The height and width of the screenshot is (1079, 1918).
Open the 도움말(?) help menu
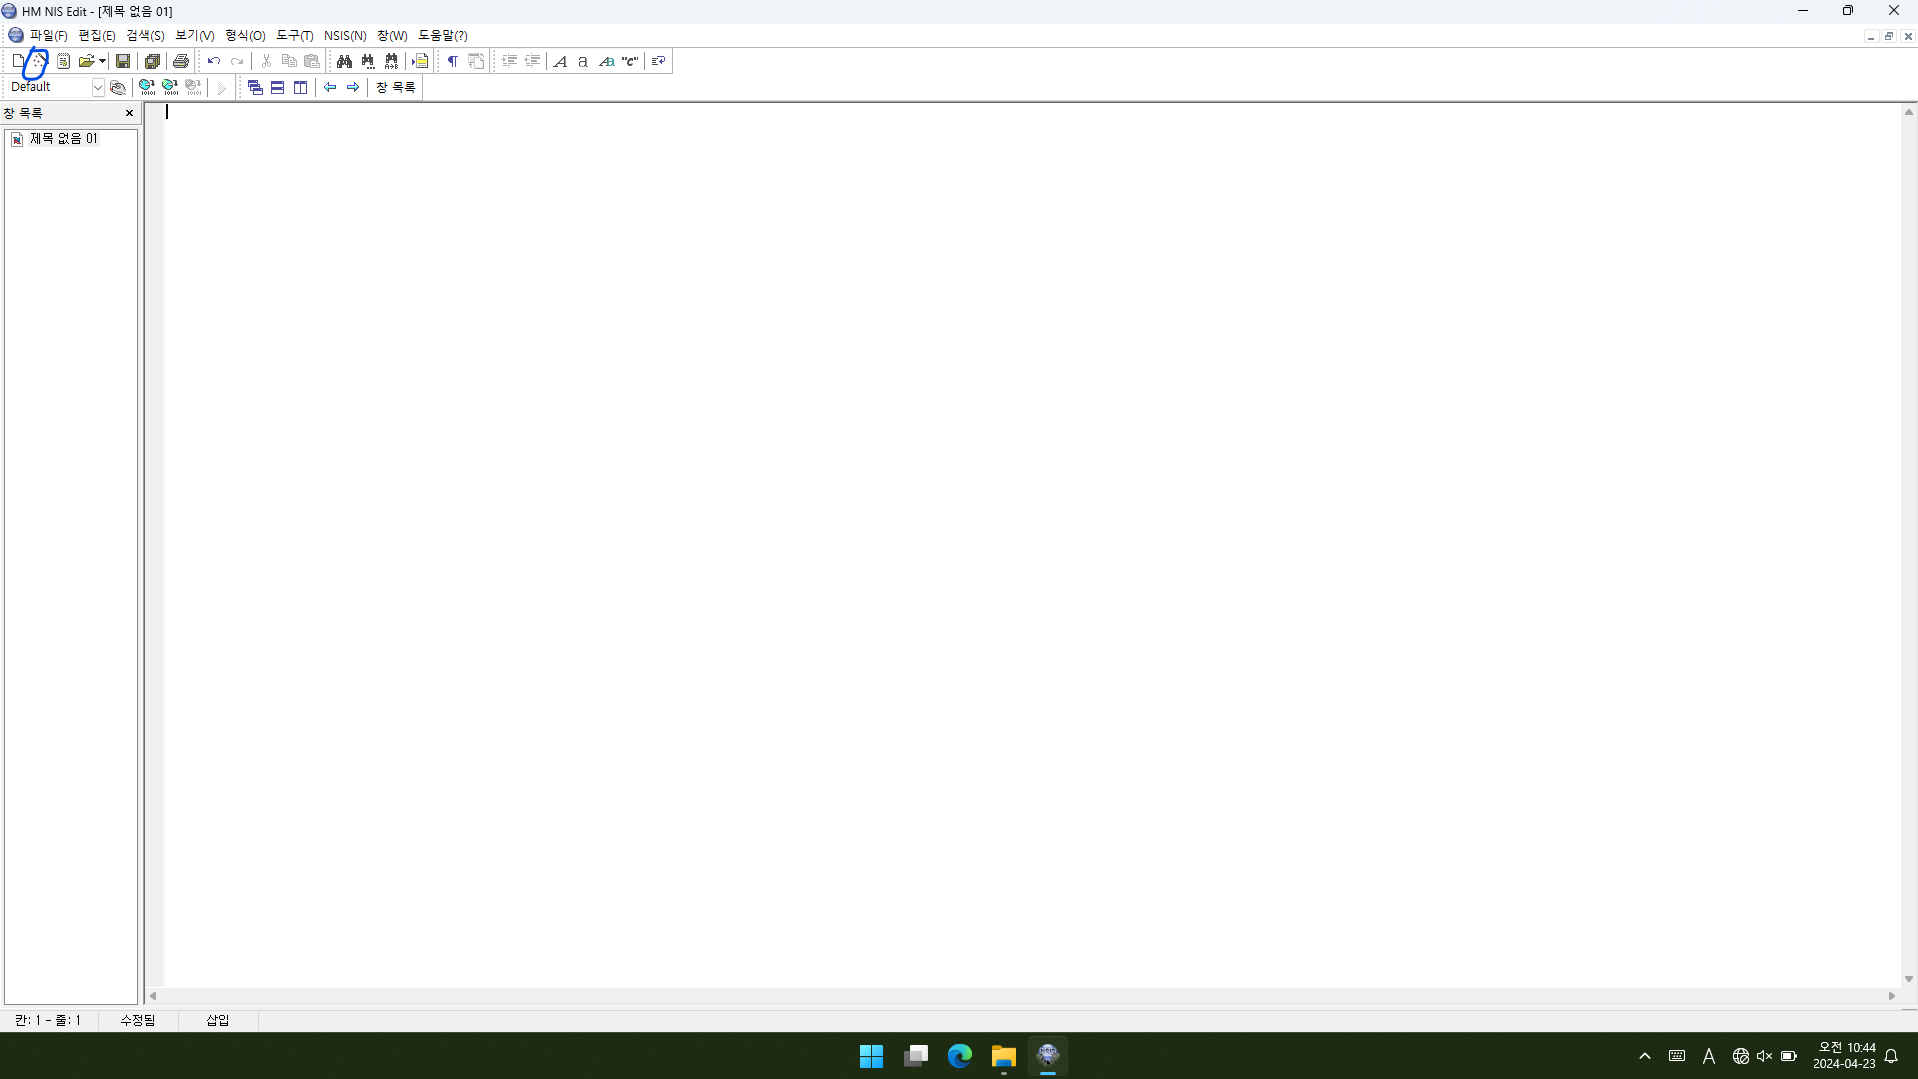coord(443,35)
